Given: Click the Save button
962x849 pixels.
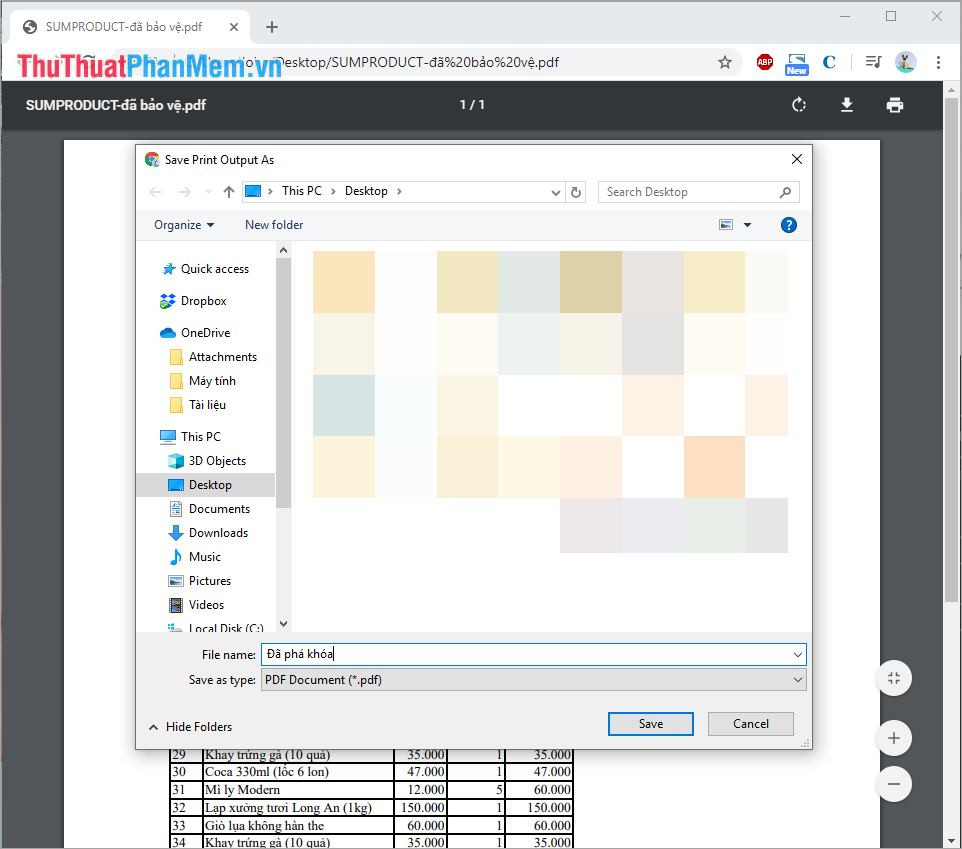Looking at the screenshot, I should (650, 724).
